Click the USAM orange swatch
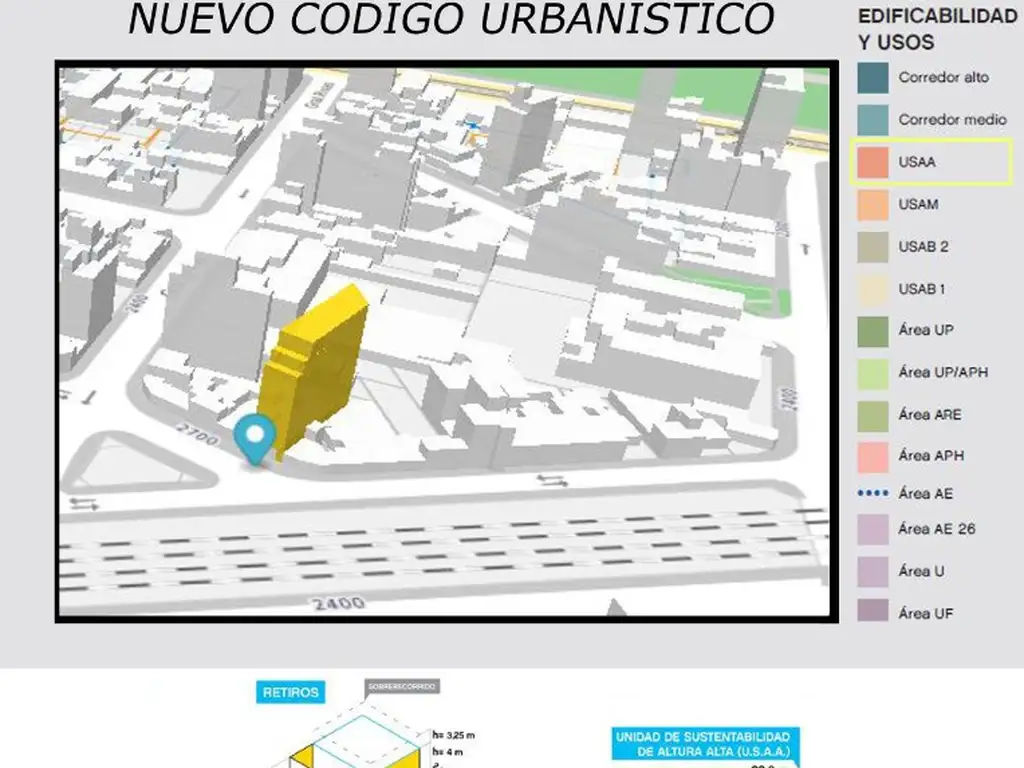1024x768 pixels. pos(872,204)
